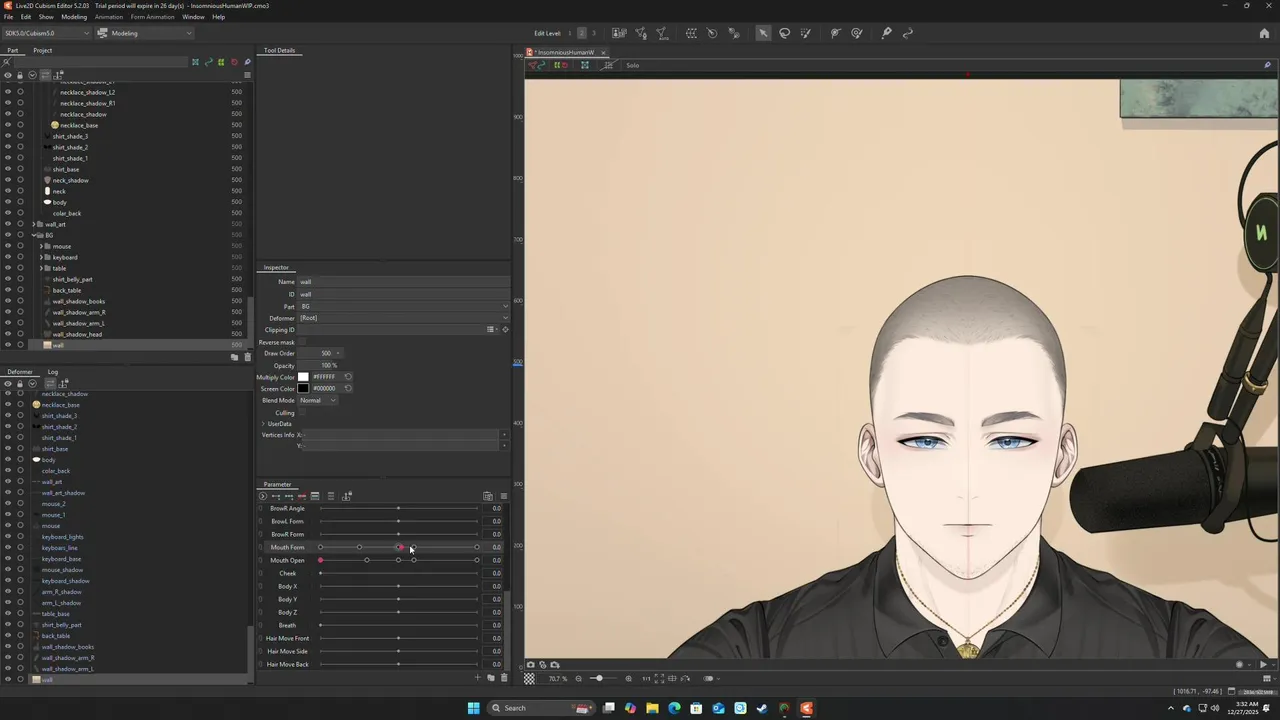Expand the keyboard folder

[42, 257]
